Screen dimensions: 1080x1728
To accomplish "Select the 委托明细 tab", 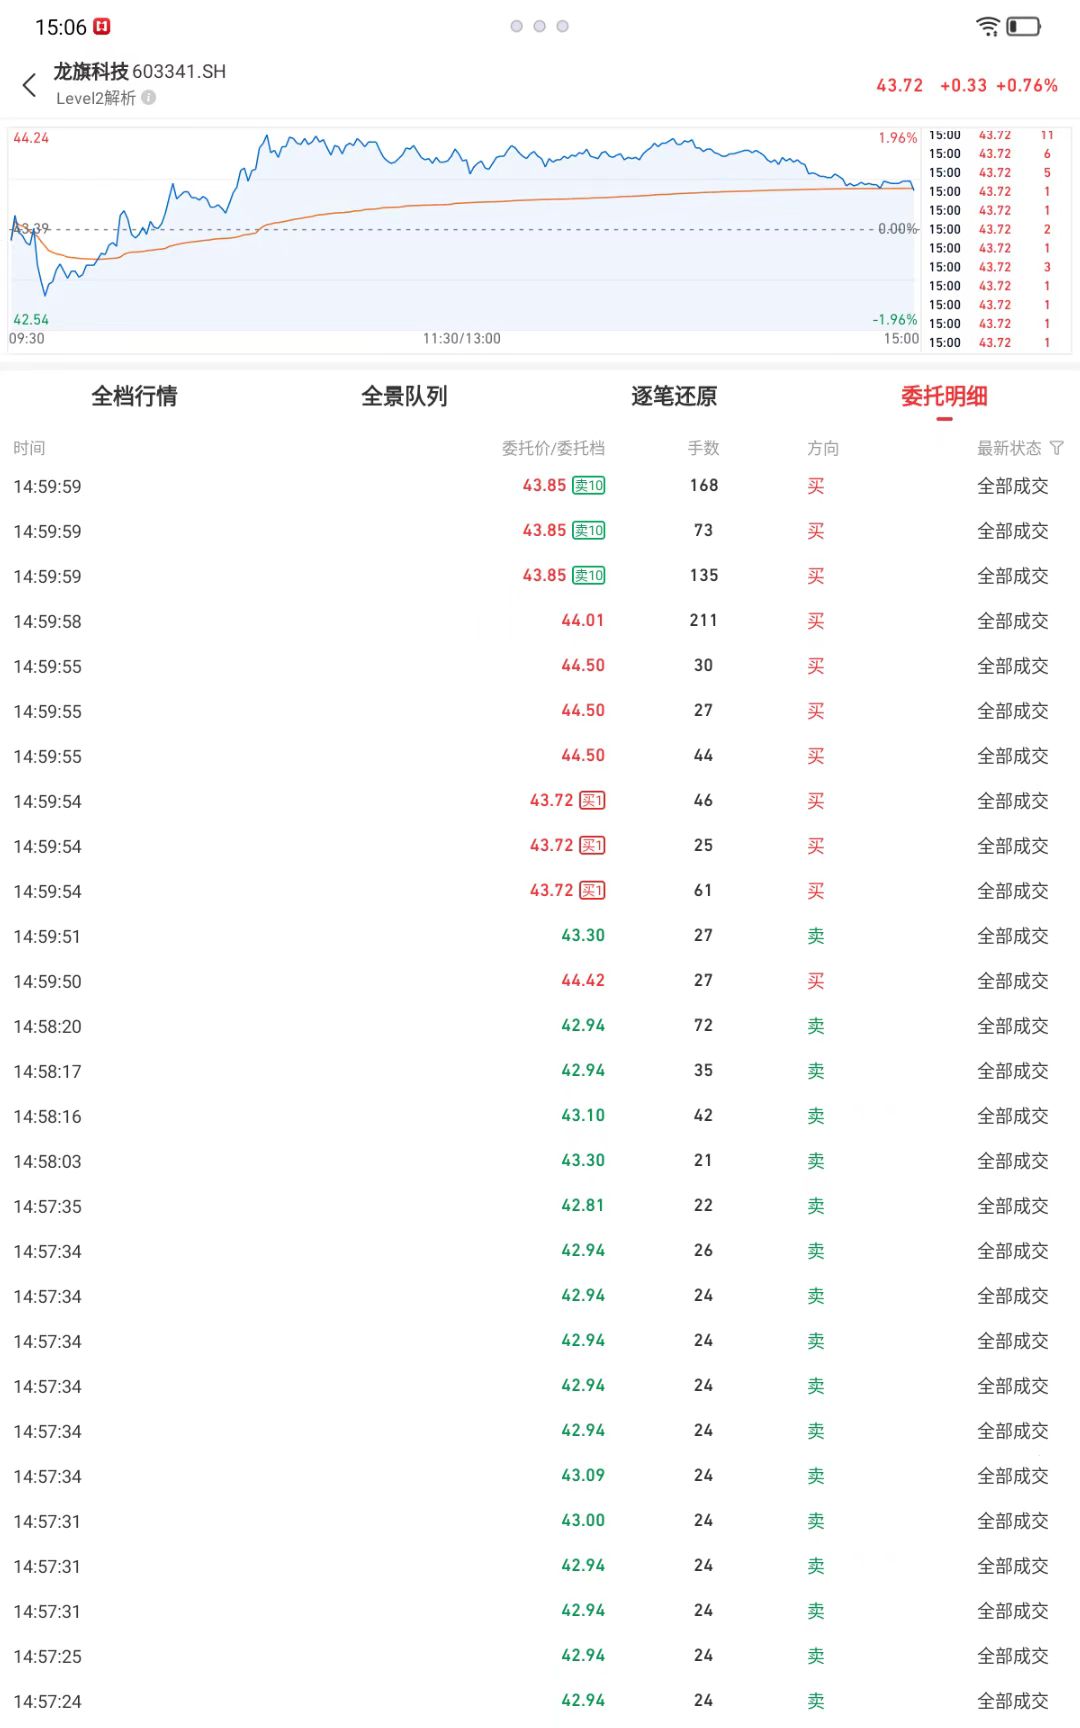I will 944,396.
